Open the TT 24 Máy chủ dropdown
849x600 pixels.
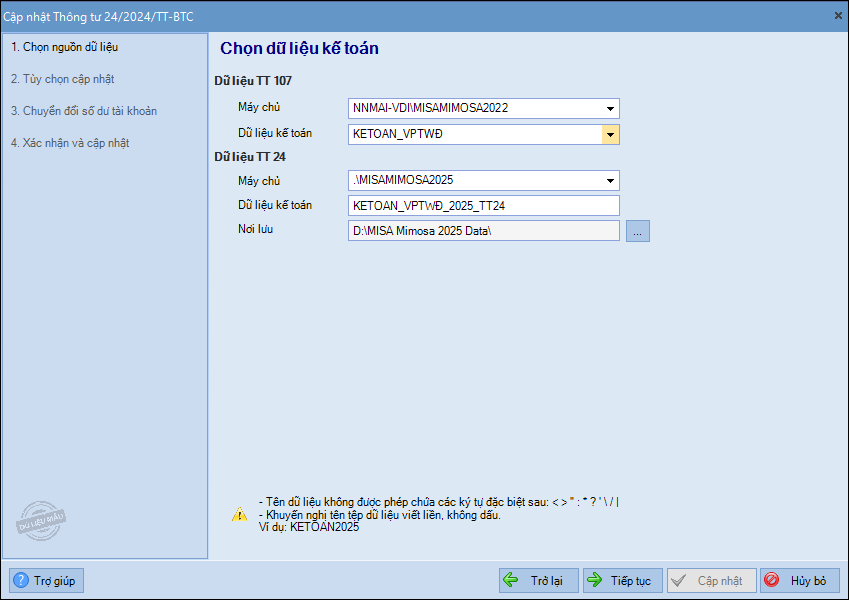(x=610, y=180)
